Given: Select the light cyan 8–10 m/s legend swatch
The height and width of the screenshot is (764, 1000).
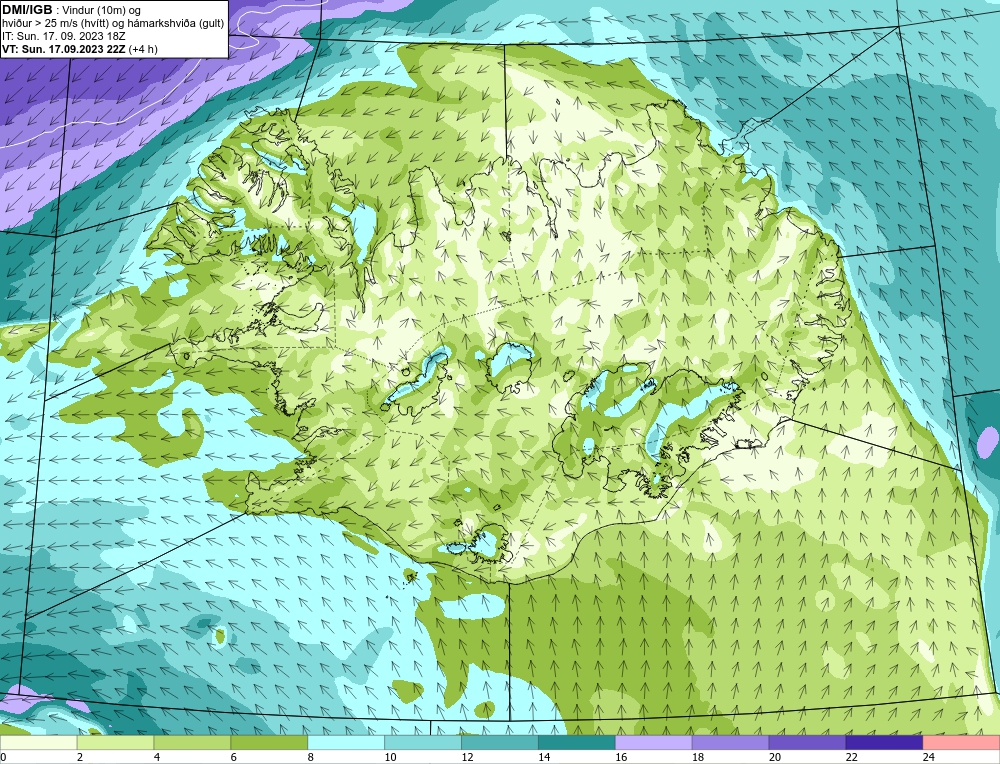Looking at the screenshot, I should (x=346, y=743).
